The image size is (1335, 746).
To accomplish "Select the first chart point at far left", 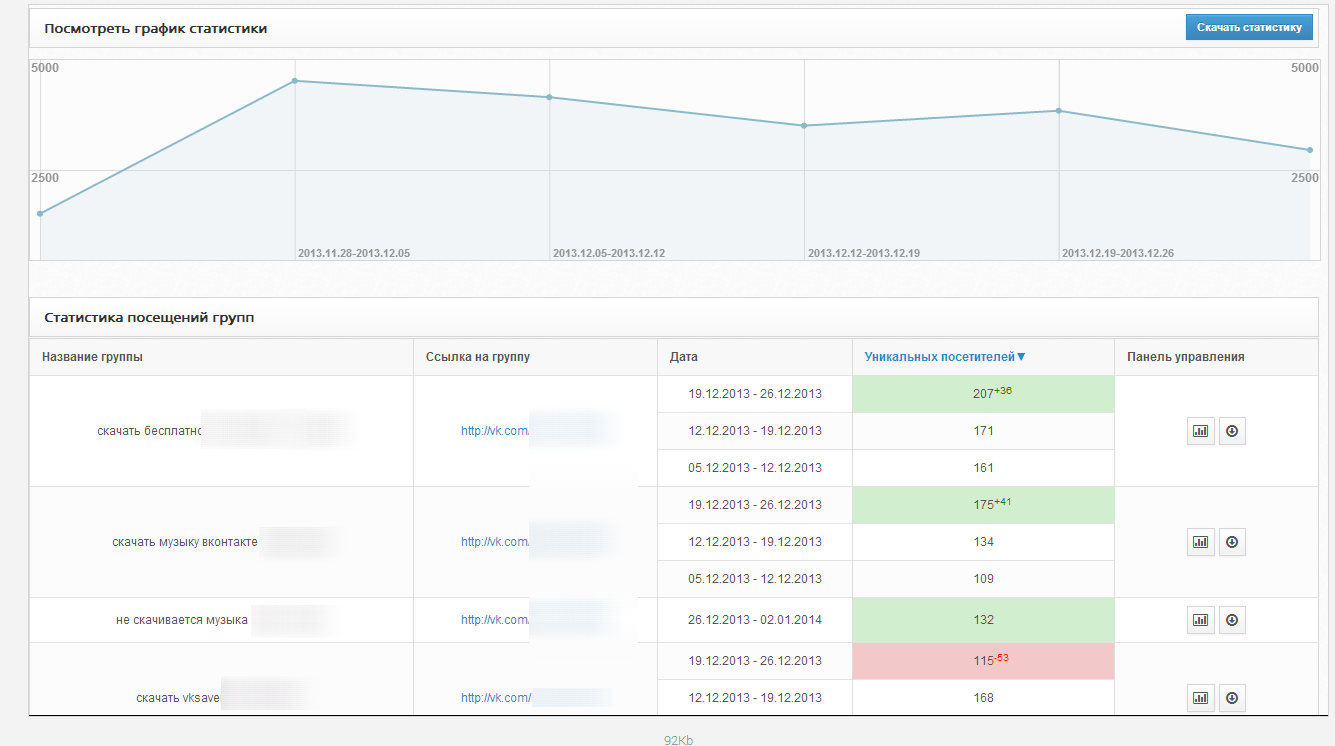I will coord(40,213).
